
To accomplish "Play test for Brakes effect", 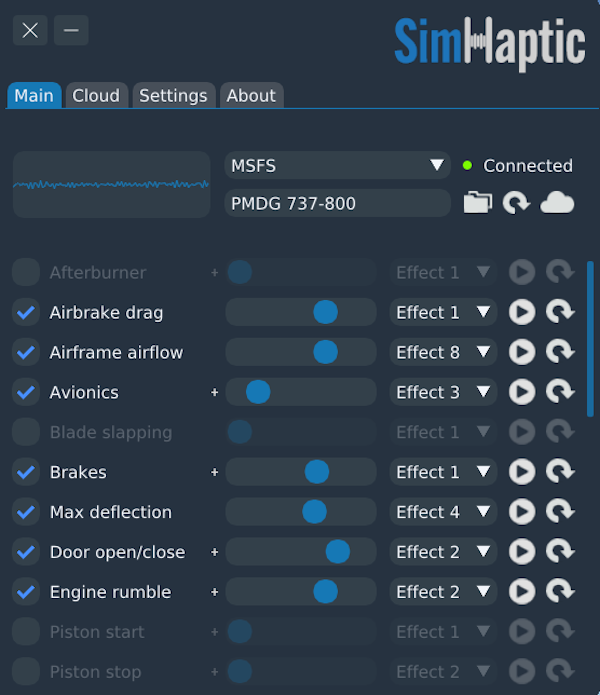I will point(522,472).
